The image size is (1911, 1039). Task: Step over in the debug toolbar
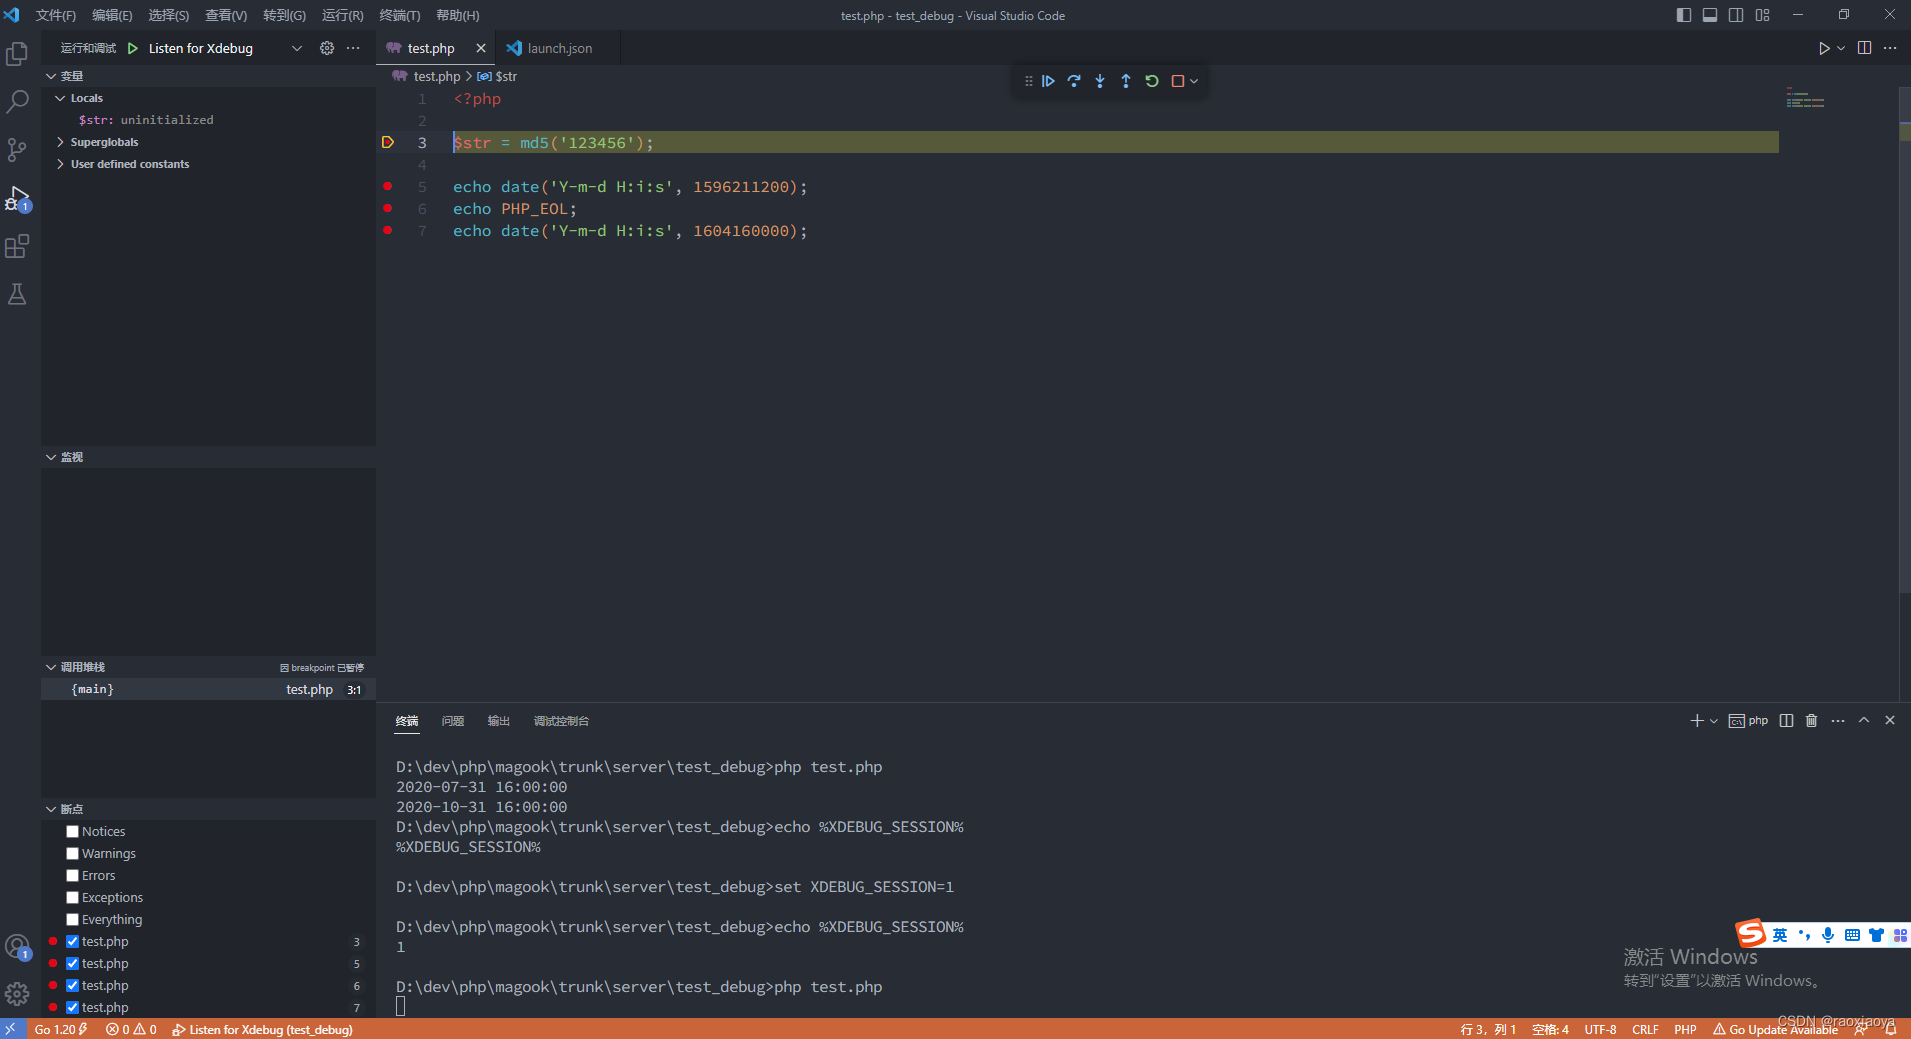click(1074, 81)
